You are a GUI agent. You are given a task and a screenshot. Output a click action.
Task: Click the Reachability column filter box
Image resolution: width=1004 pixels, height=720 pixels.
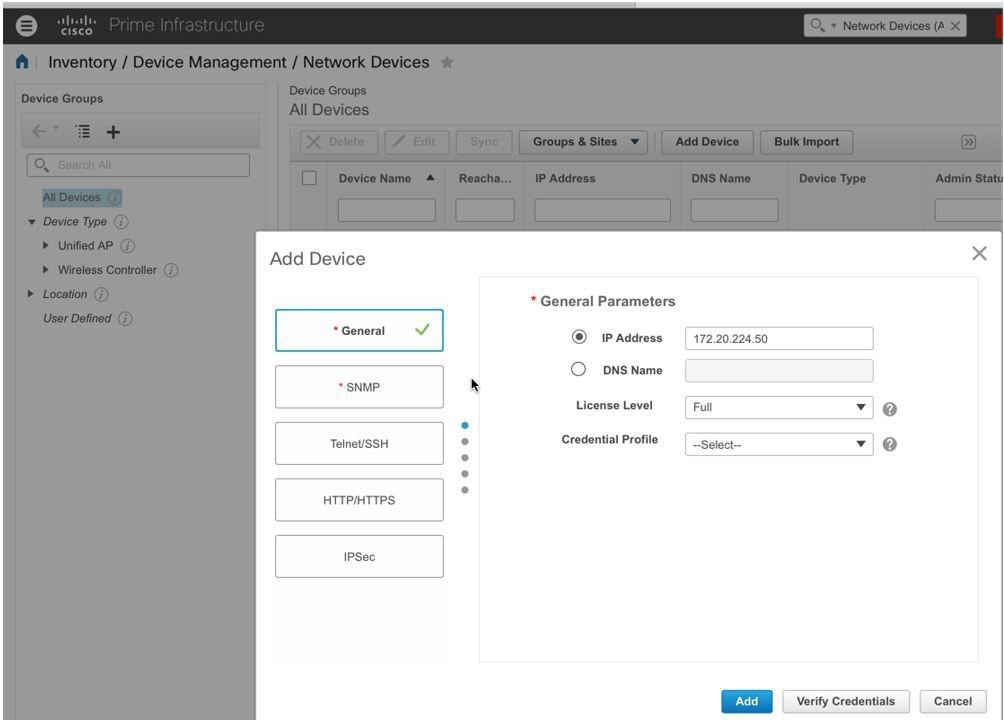coord(485,210)
